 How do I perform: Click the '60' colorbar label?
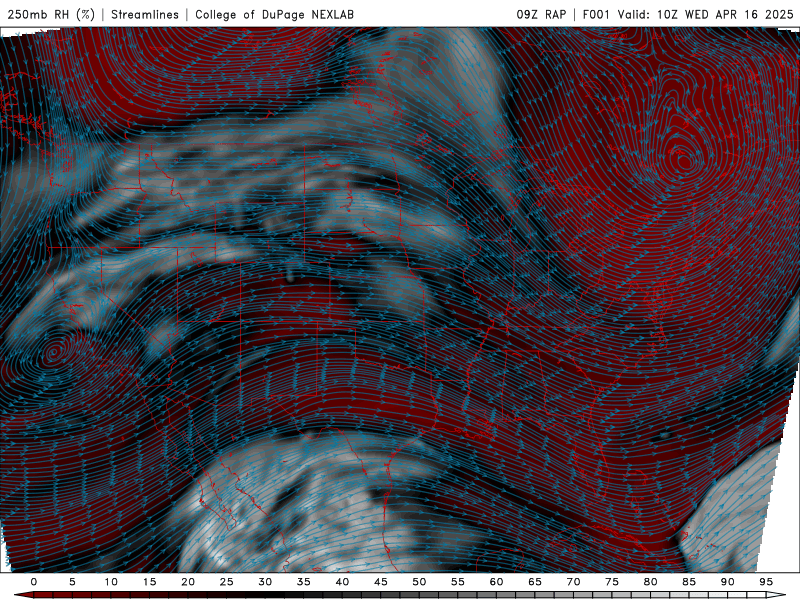point(496,582)
